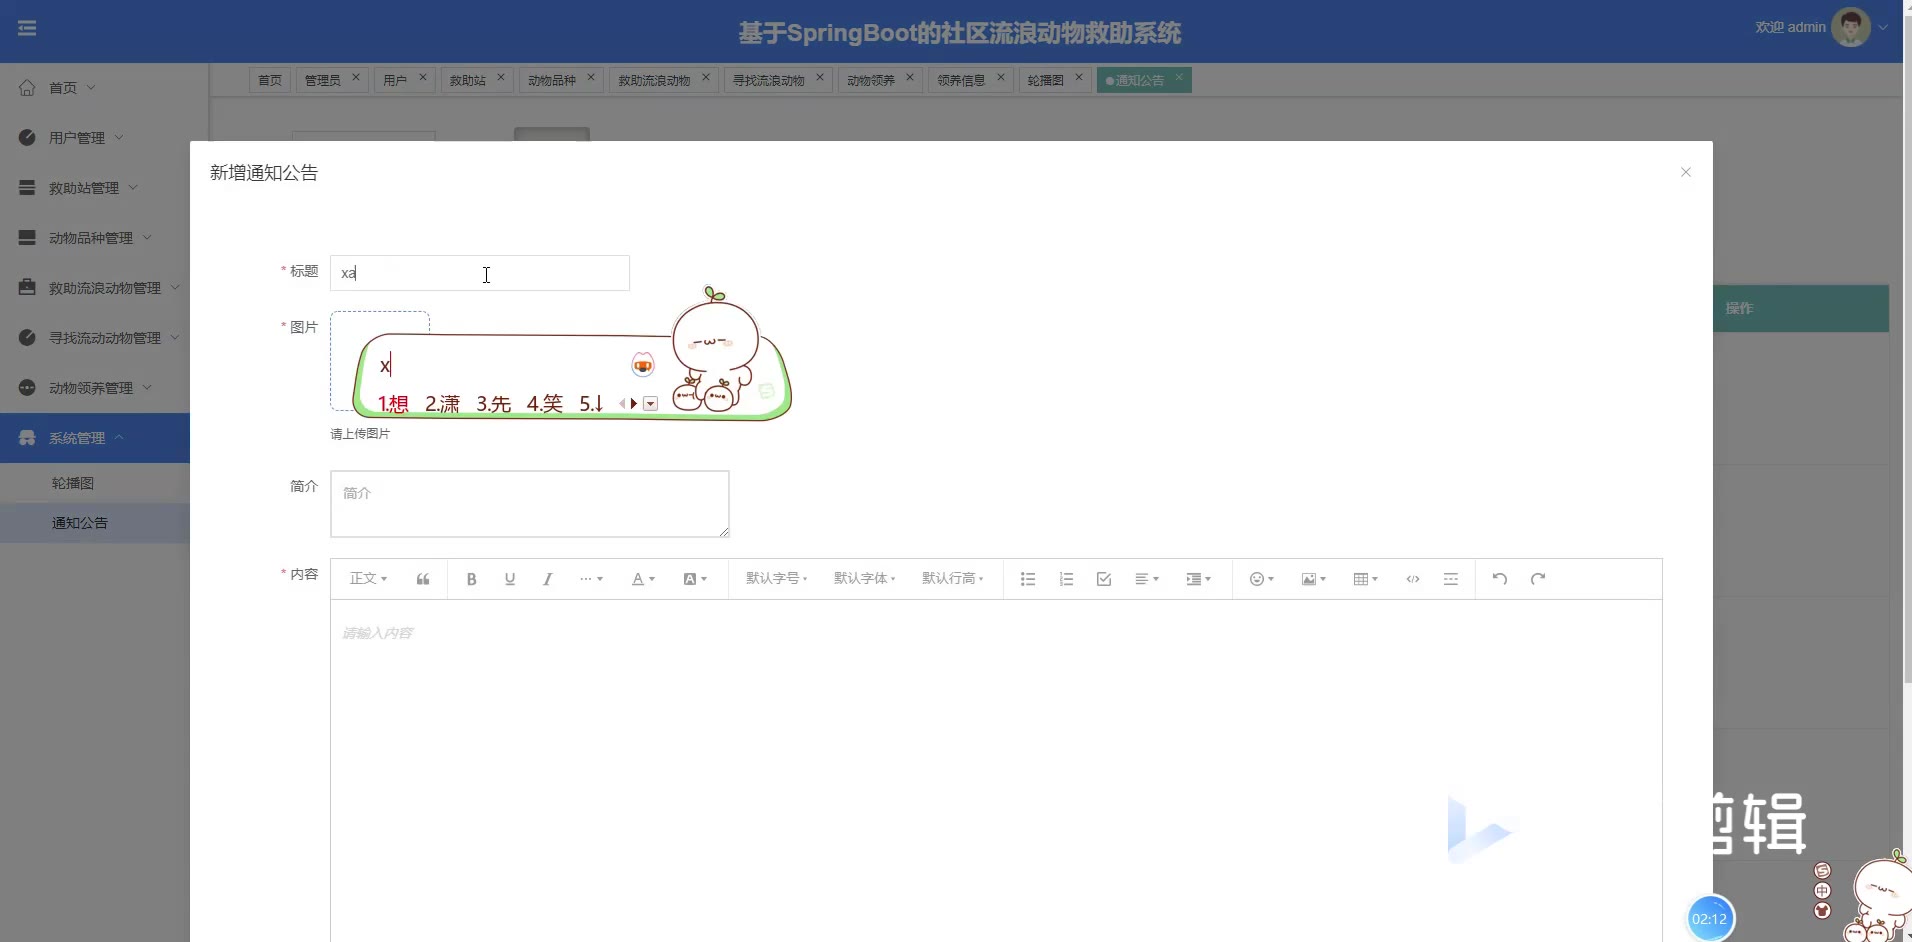Go to next IME candidate page

click(x=634, y=404)
